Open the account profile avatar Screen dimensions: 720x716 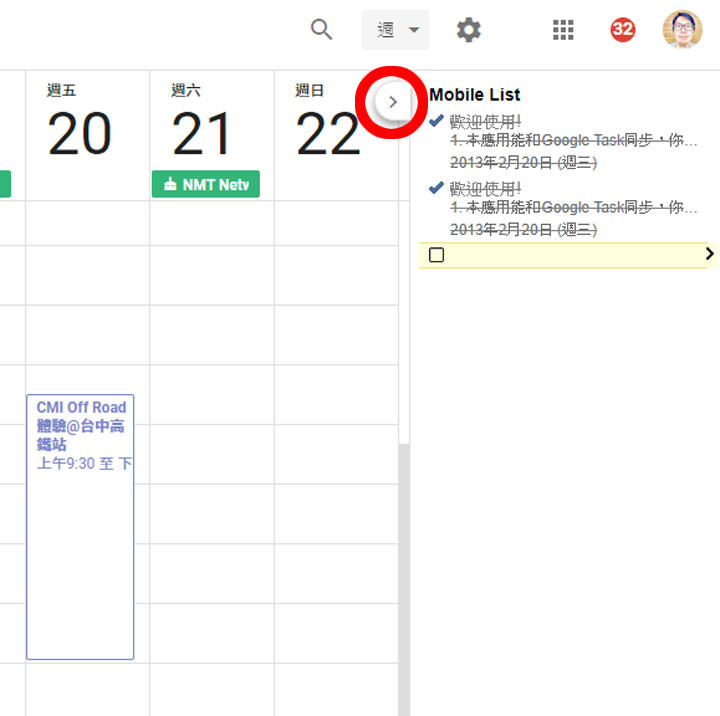[682, 29]
